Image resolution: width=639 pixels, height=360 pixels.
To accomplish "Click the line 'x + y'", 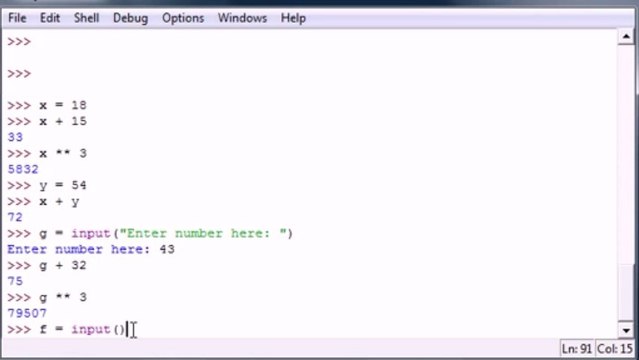I will [43, 201].
